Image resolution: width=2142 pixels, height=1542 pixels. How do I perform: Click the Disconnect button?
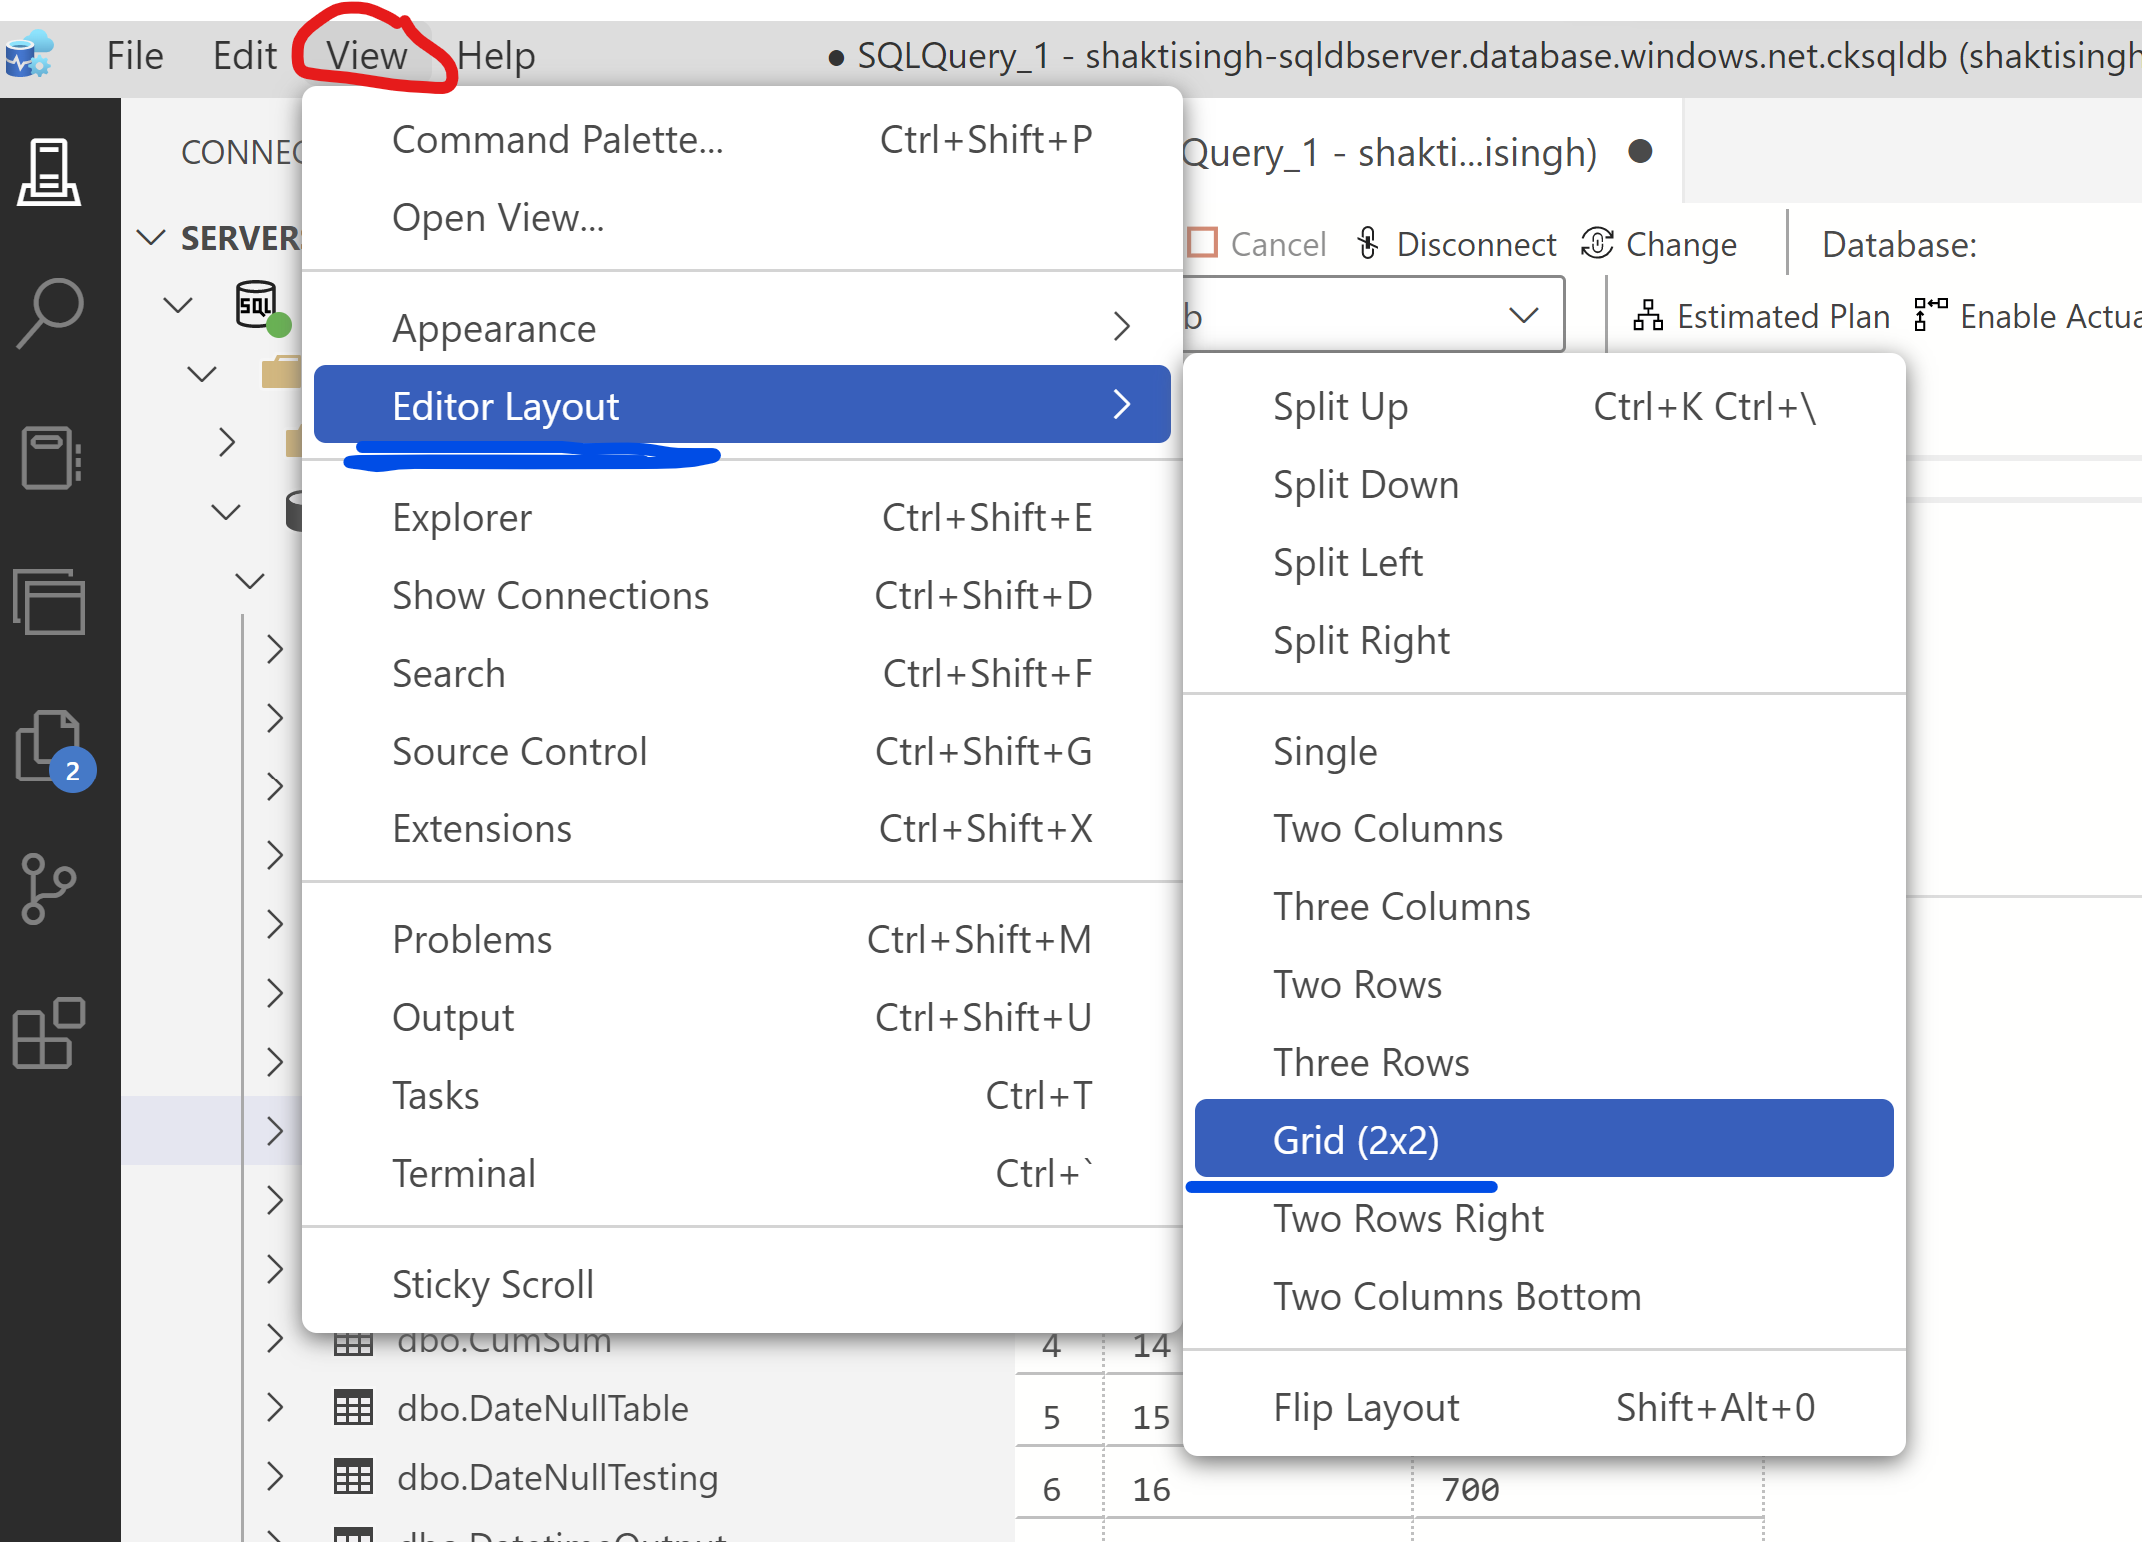pyautogui.click(x=1456, y=244)
